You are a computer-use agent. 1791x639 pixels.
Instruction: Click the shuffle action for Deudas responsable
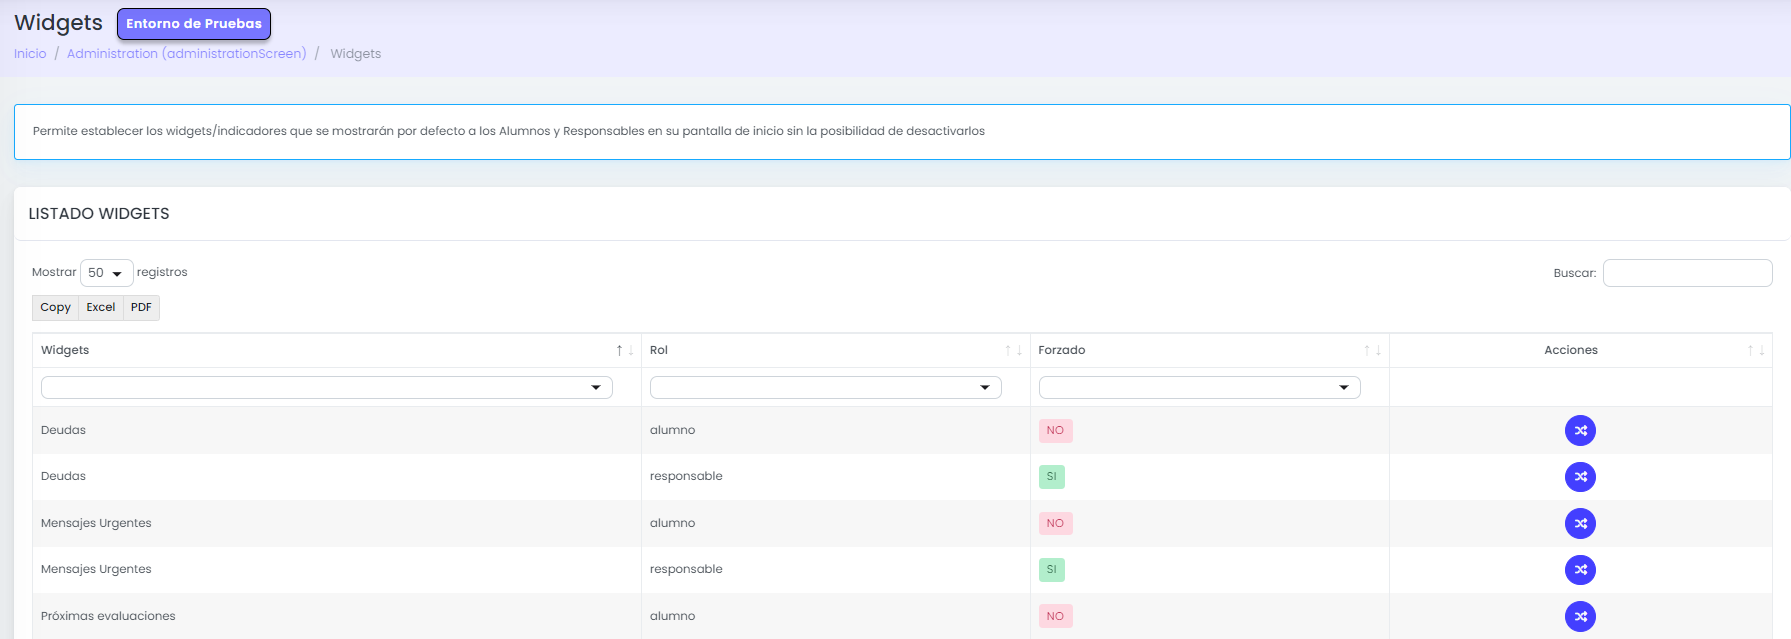point(1580,477)
